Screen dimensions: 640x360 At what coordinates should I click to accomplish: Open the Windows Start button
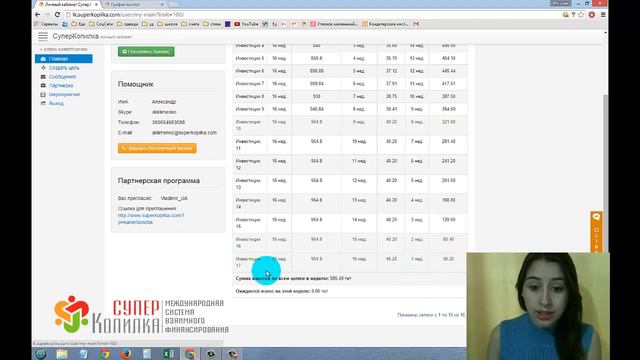pos(40,354)
